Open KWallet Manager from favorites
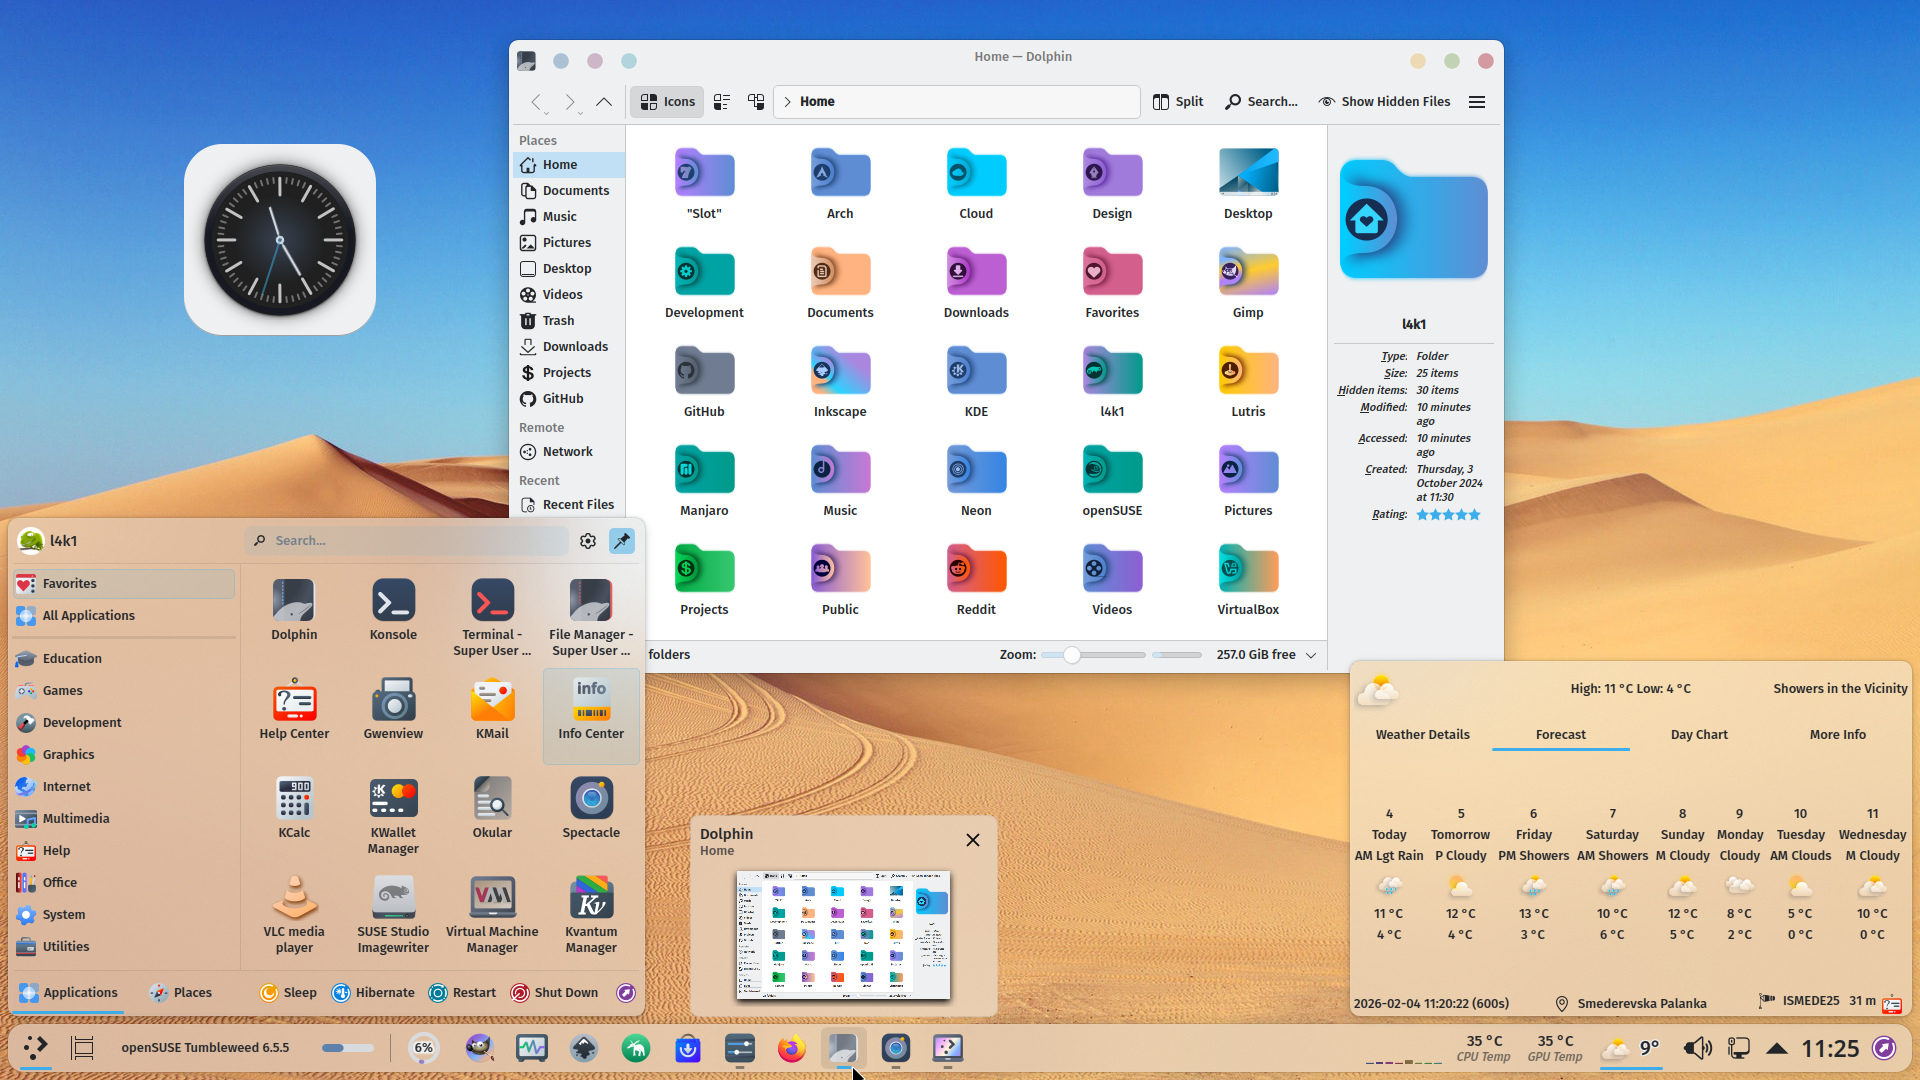1920x1080 pixels. click(x=393, y=816)
